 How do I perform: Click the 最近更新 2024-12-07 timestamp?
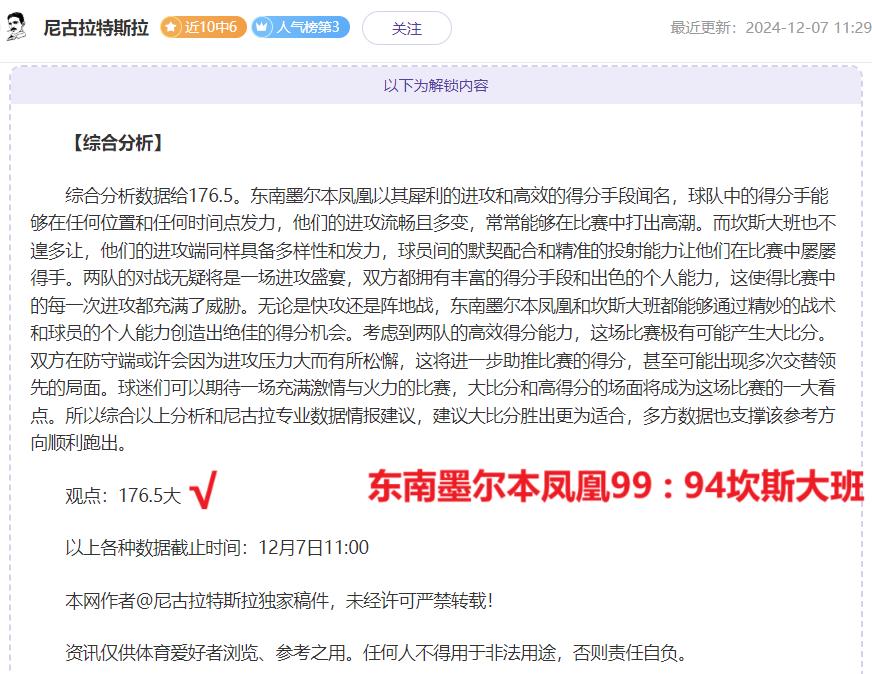(x=771, y=27)
